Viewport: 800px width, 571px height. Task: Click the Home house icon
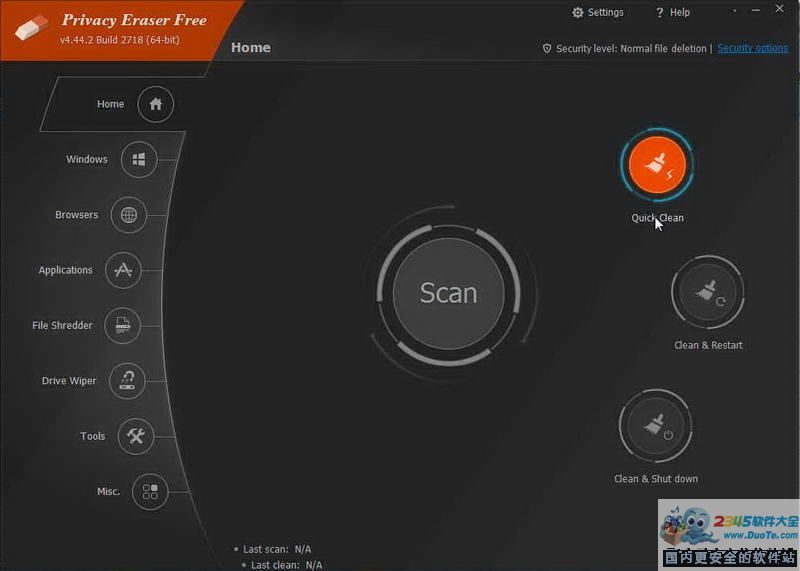(x=156, y=104)
